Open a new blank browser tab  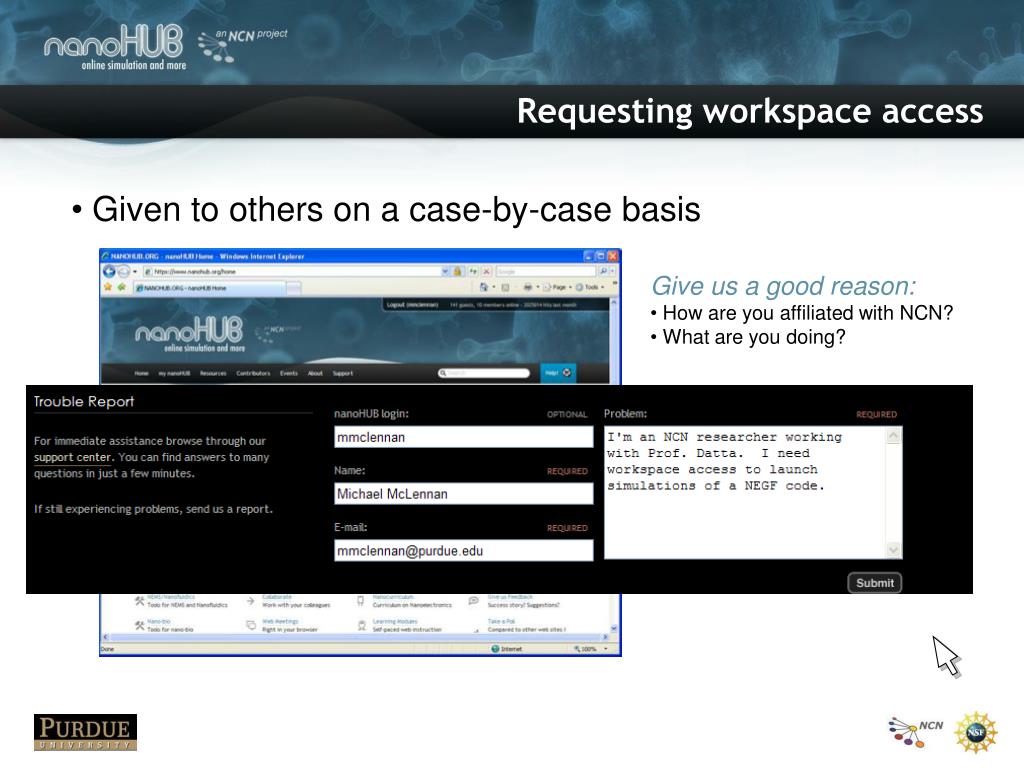point(294,288)
